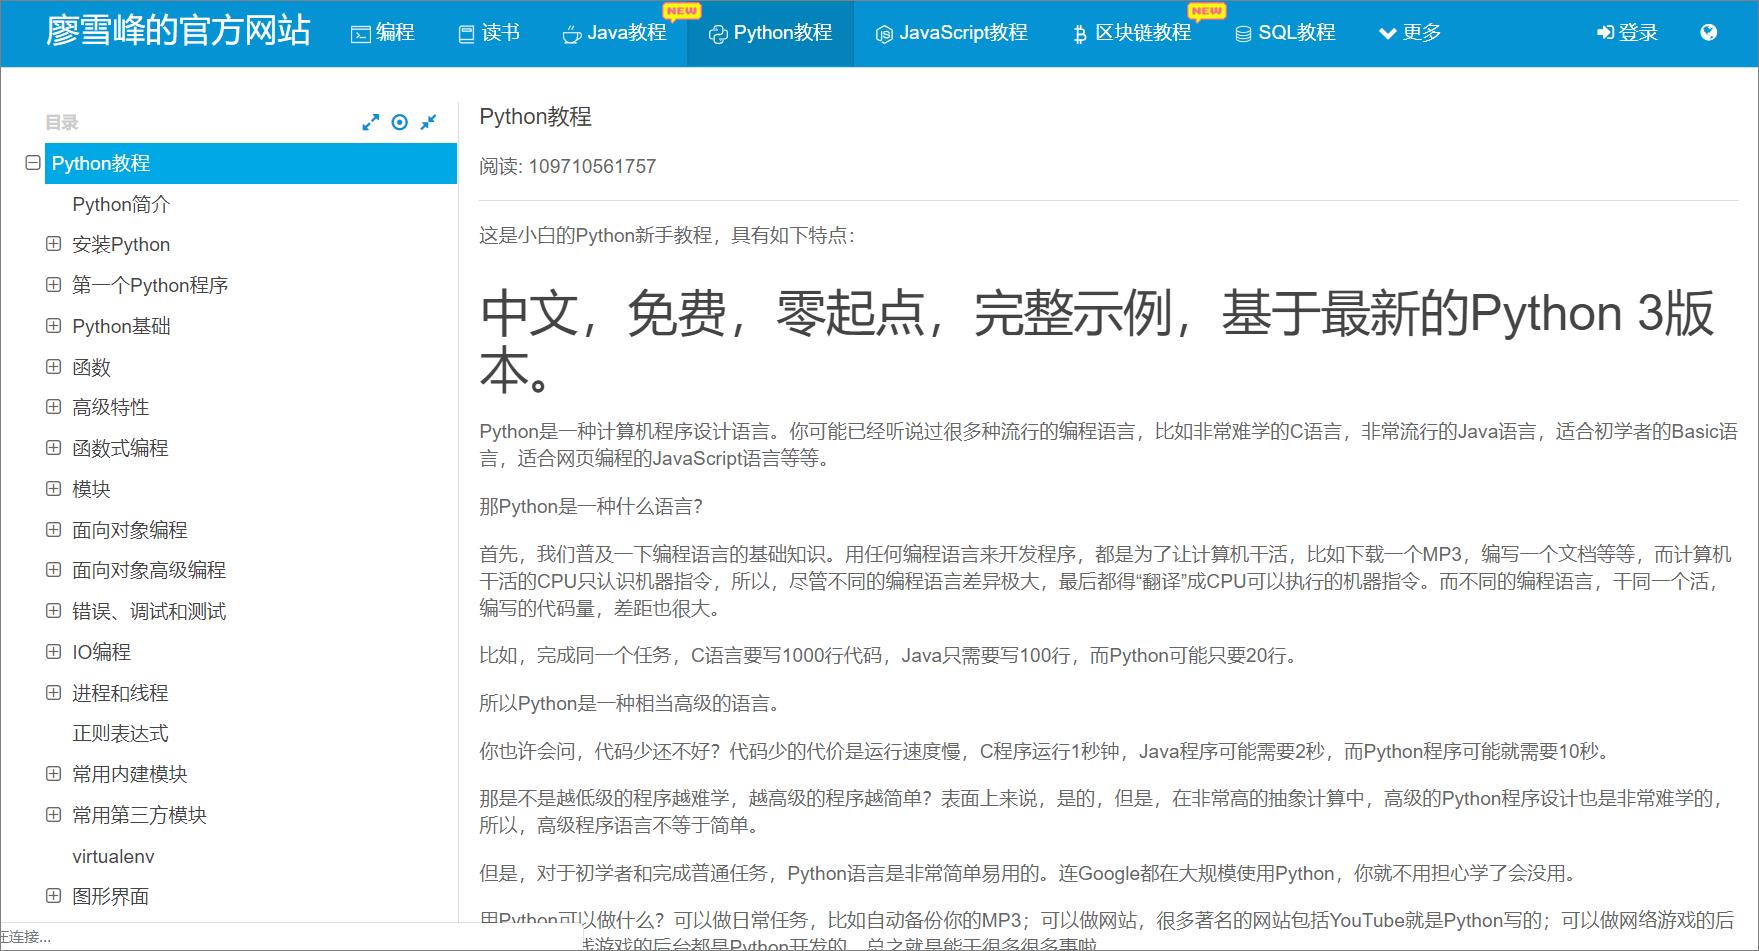Click the gears icon beside JavaScript教程

(882, 33)
